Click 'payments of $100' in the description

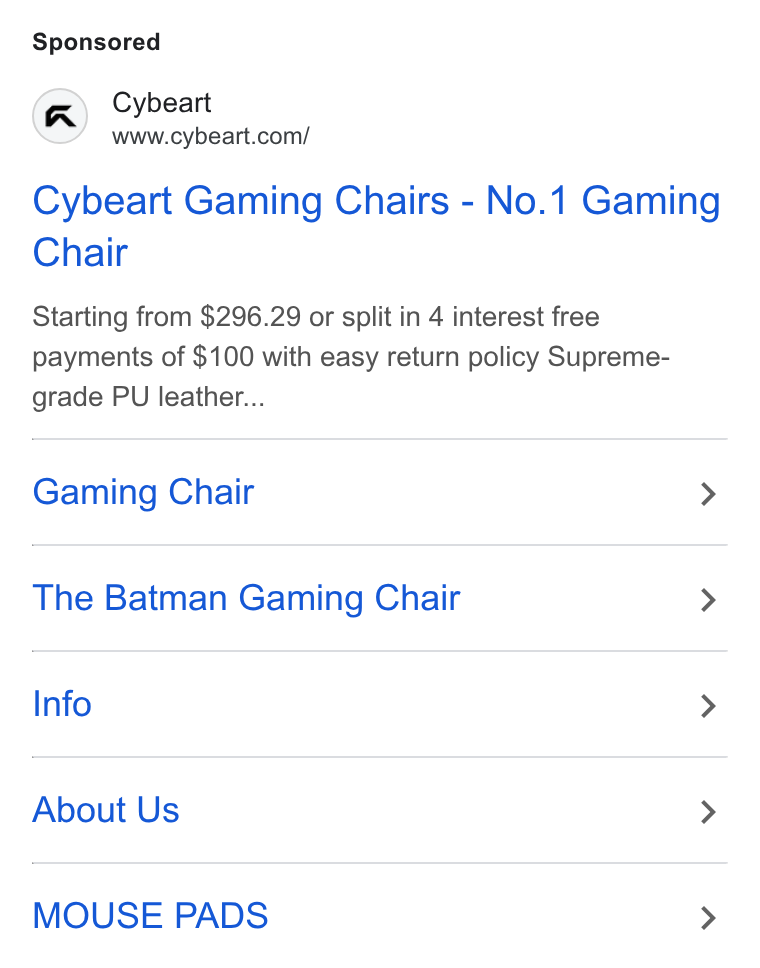point(143,357)
